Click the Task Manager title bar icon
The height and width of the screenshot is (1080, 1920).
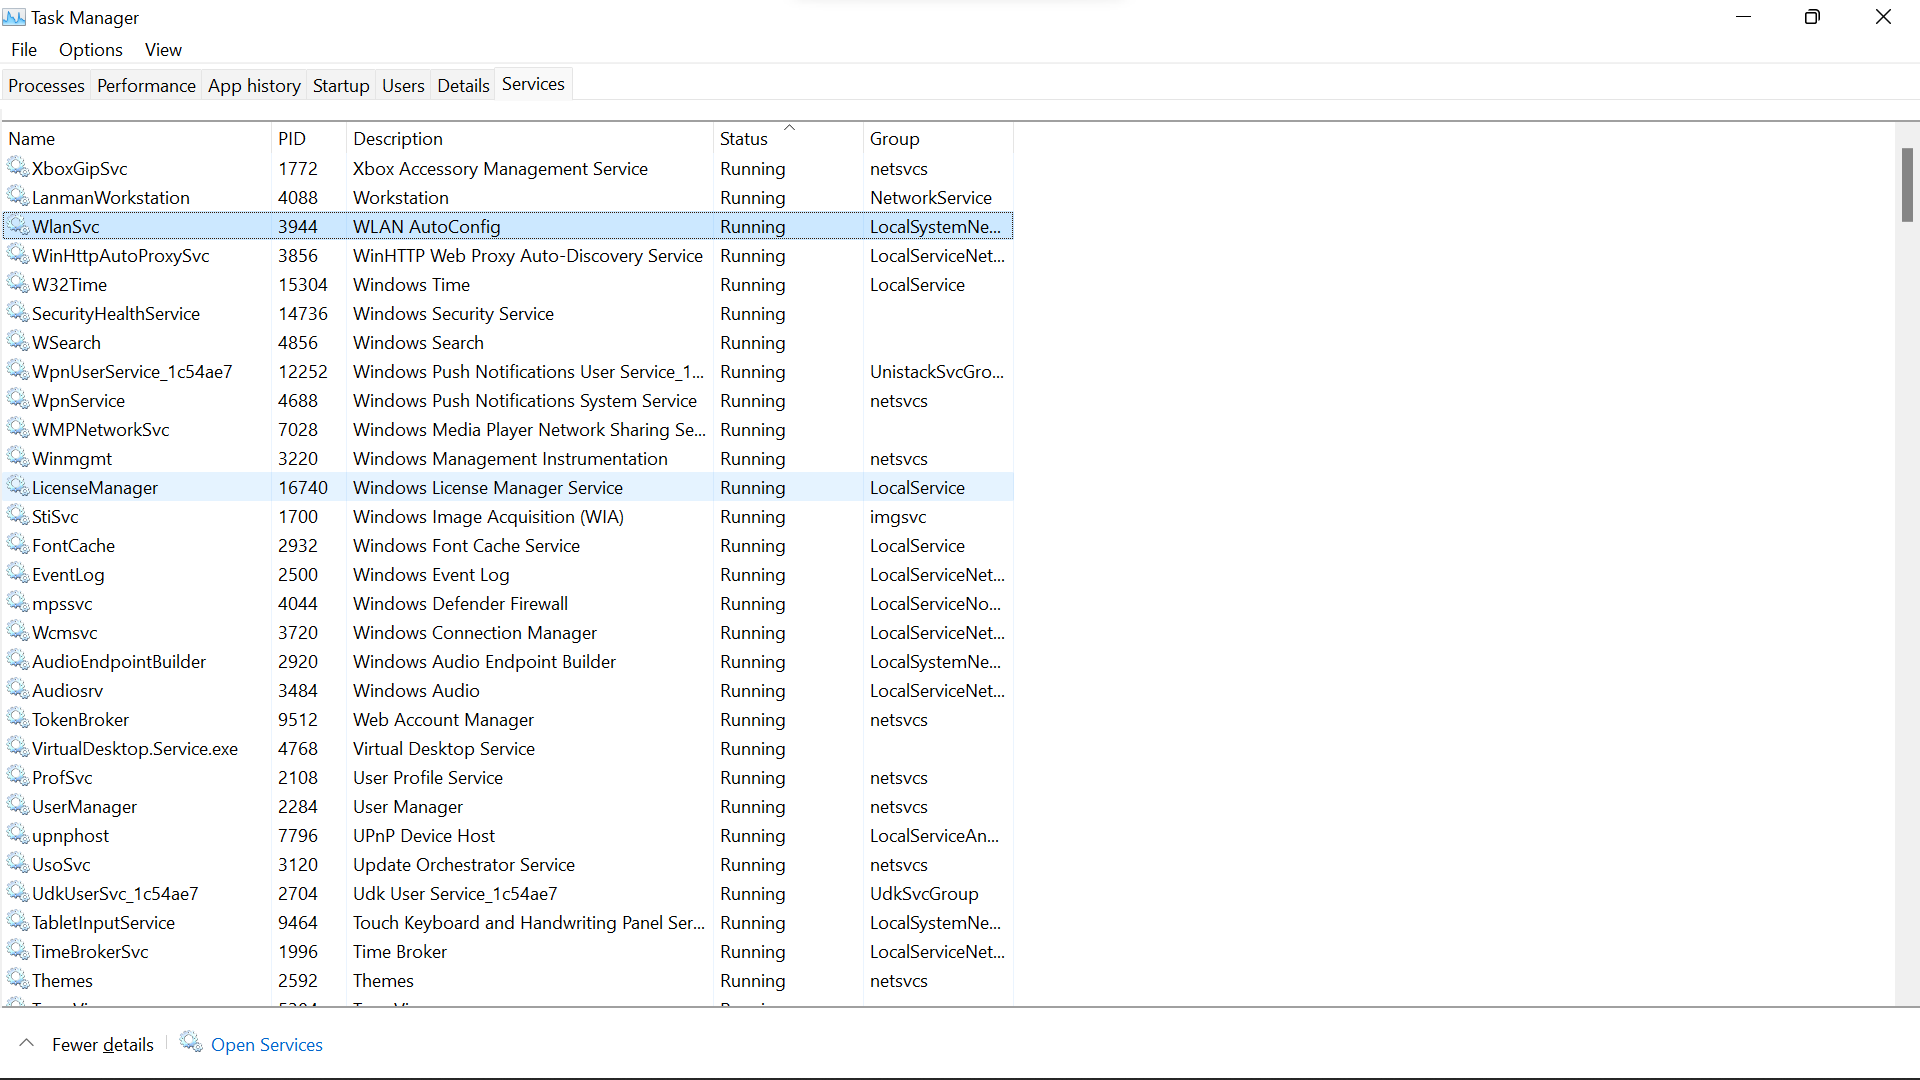click(14, 17)
